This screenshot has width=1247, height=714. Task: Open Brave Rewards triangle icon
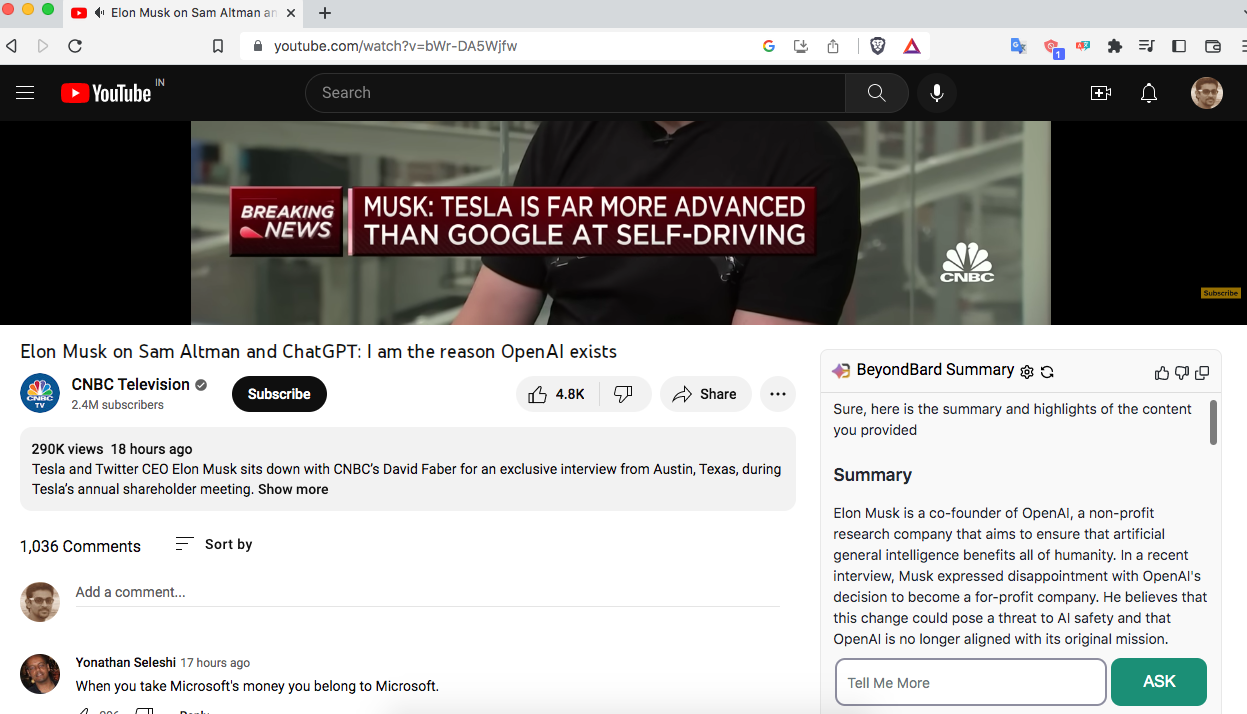tap(912, 46)
